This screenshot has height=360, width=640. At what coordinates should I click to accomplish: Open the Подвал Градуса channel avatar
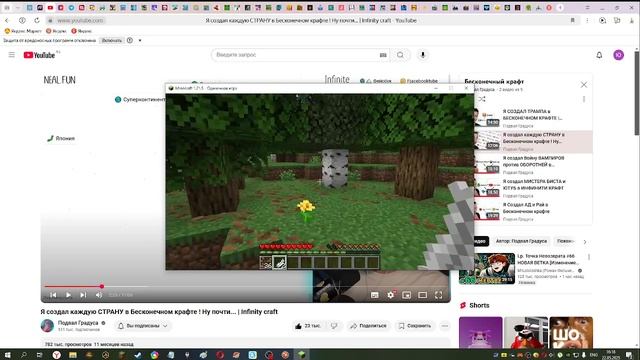tap(47, 325)
